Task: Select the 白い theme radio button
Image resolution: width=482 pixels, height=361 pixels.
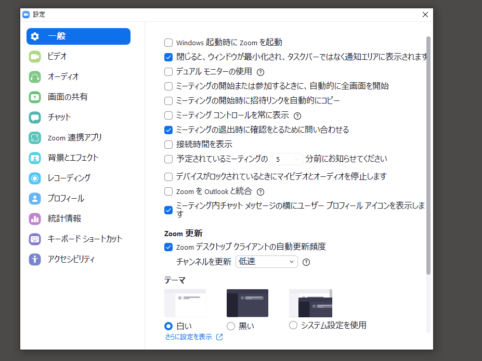Action: coord(168,326)
